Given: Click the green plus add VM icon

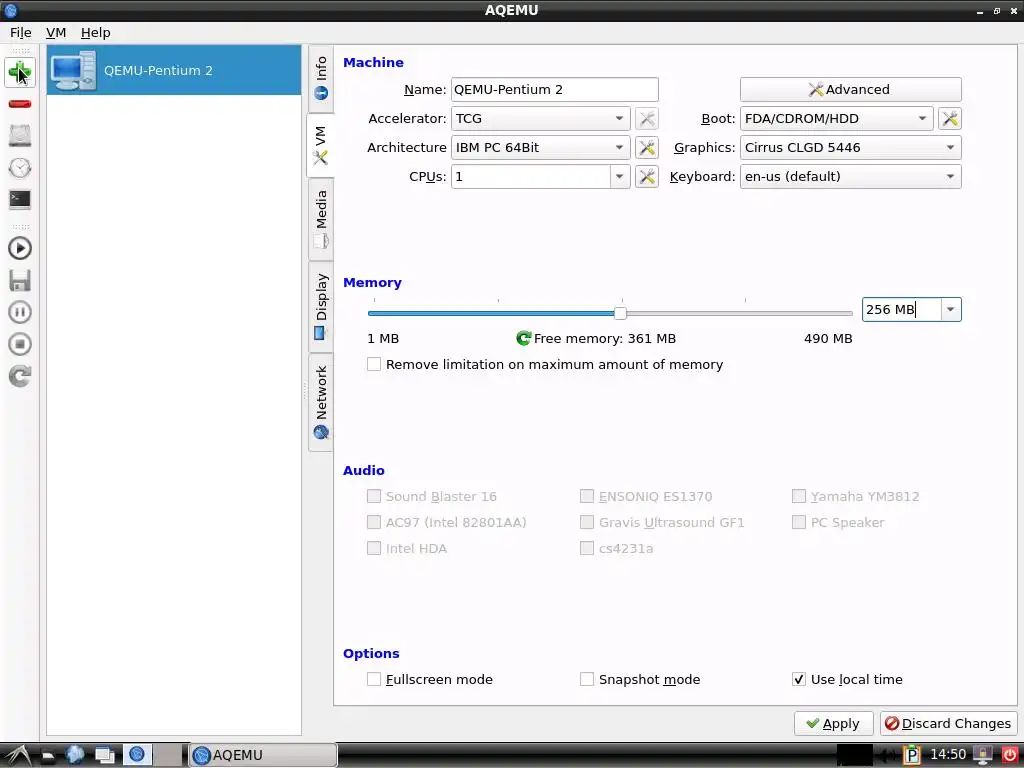Looking at the screenshot, I should pyautogui.click(x=20, y=72).
